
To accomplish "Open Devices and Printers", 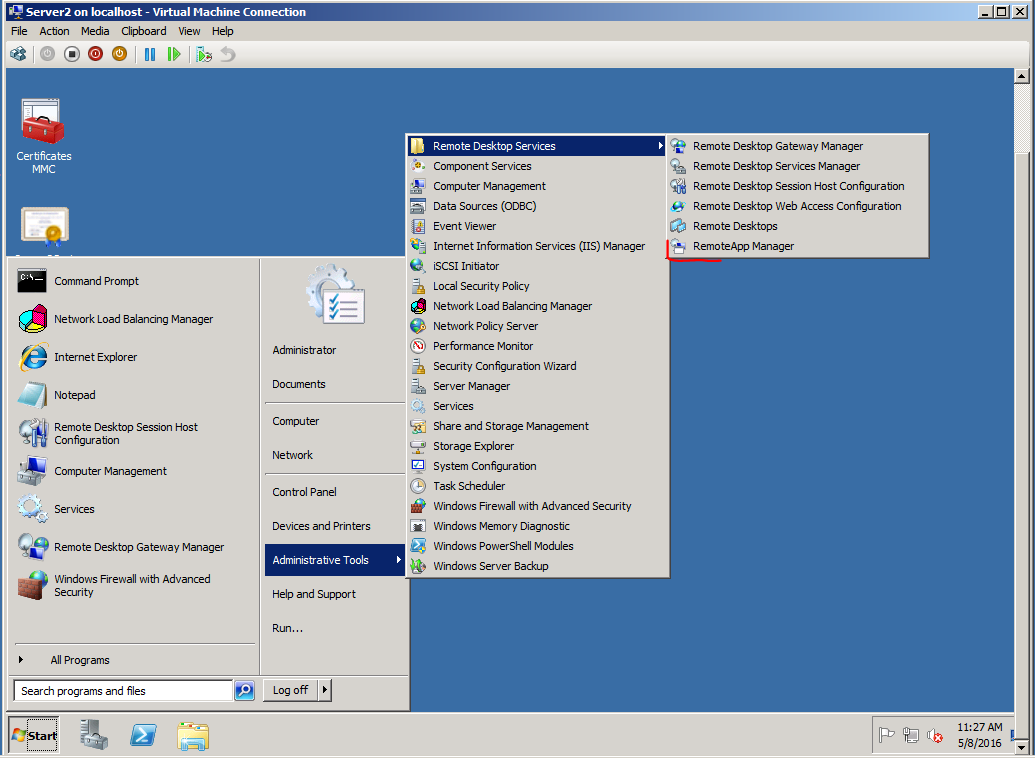I will (335, 526).
